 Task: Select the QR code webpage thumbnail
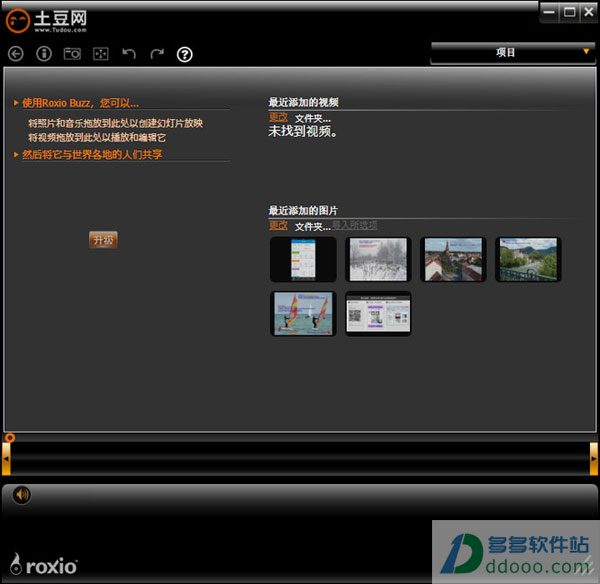378,313
